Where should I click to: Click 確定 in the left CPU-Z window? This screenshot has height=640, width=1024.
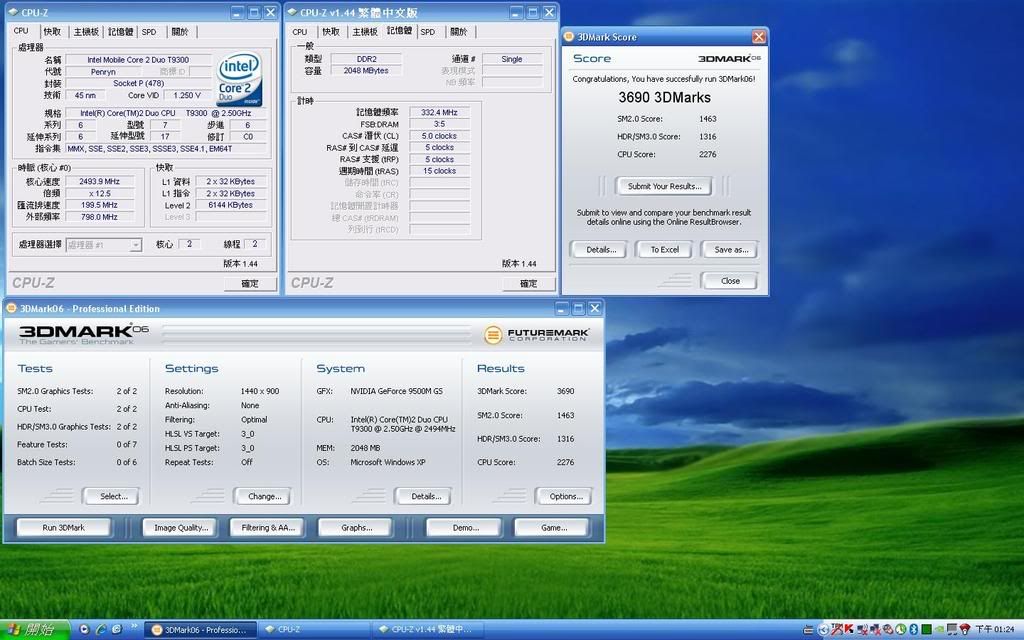point(249,283)
